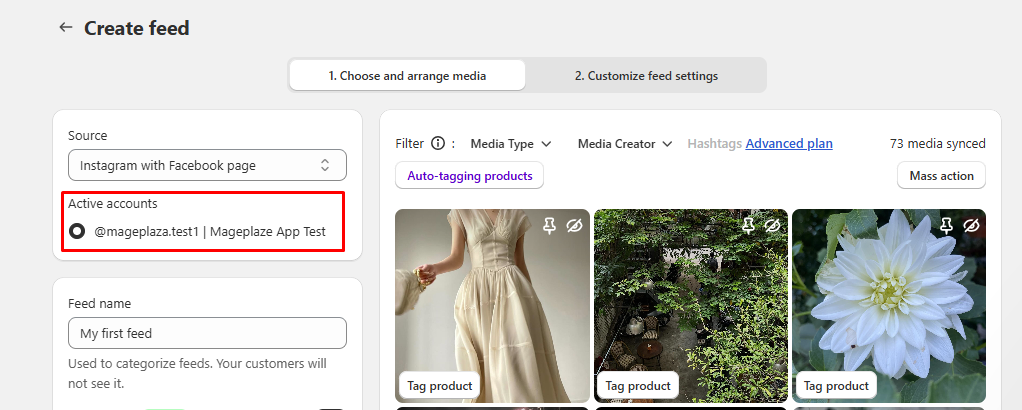Image resolution: width=1022 pixels, height=410 pixels.
Task: Select the @mageplaza.test1 account radio button
Action: click(77, 231)
